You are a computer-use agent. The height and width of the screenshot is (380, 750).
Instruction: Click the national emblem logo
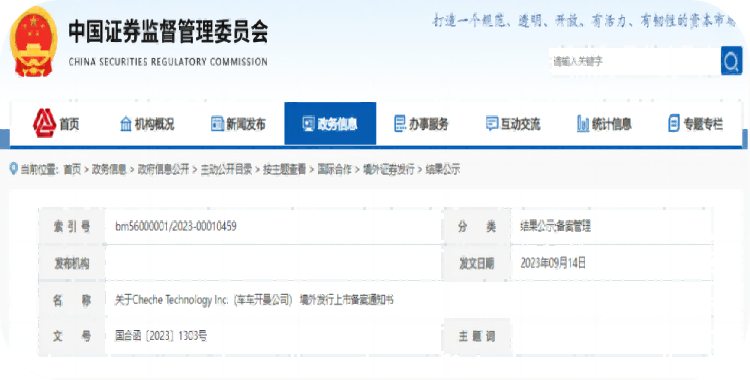tap(33, 42)
